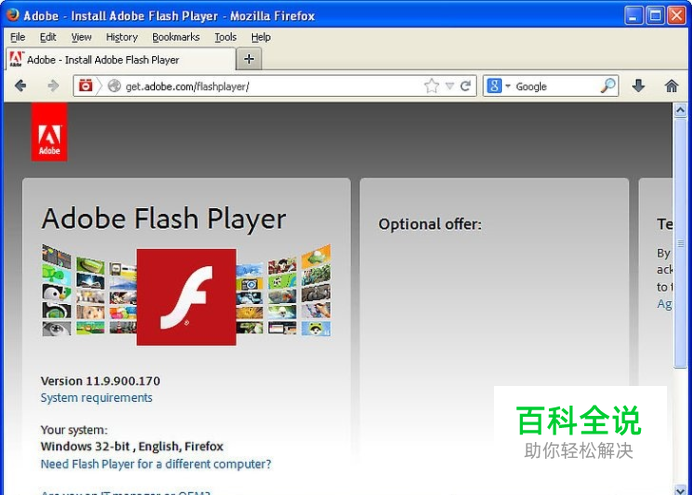The width and height of the screenshot is (692, 495).
Task: Reload the page with refresh icon
Action: pyautogui.click(x=465, y=86)
